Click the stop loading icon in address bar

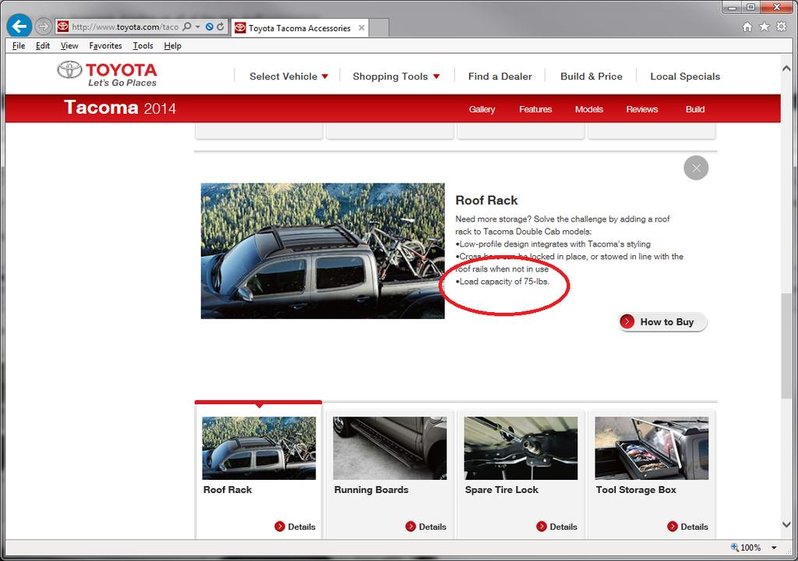209,26
